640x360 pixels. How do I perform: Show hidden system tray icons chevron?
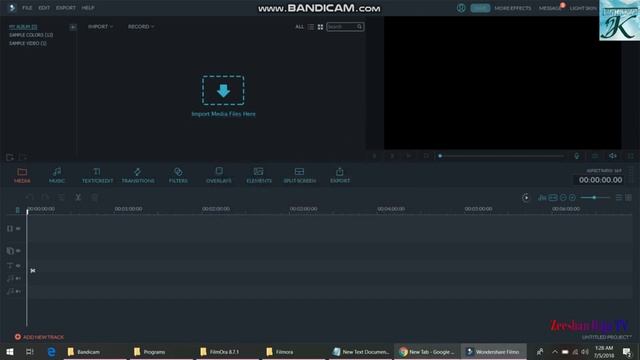click(x=555, y=352)
